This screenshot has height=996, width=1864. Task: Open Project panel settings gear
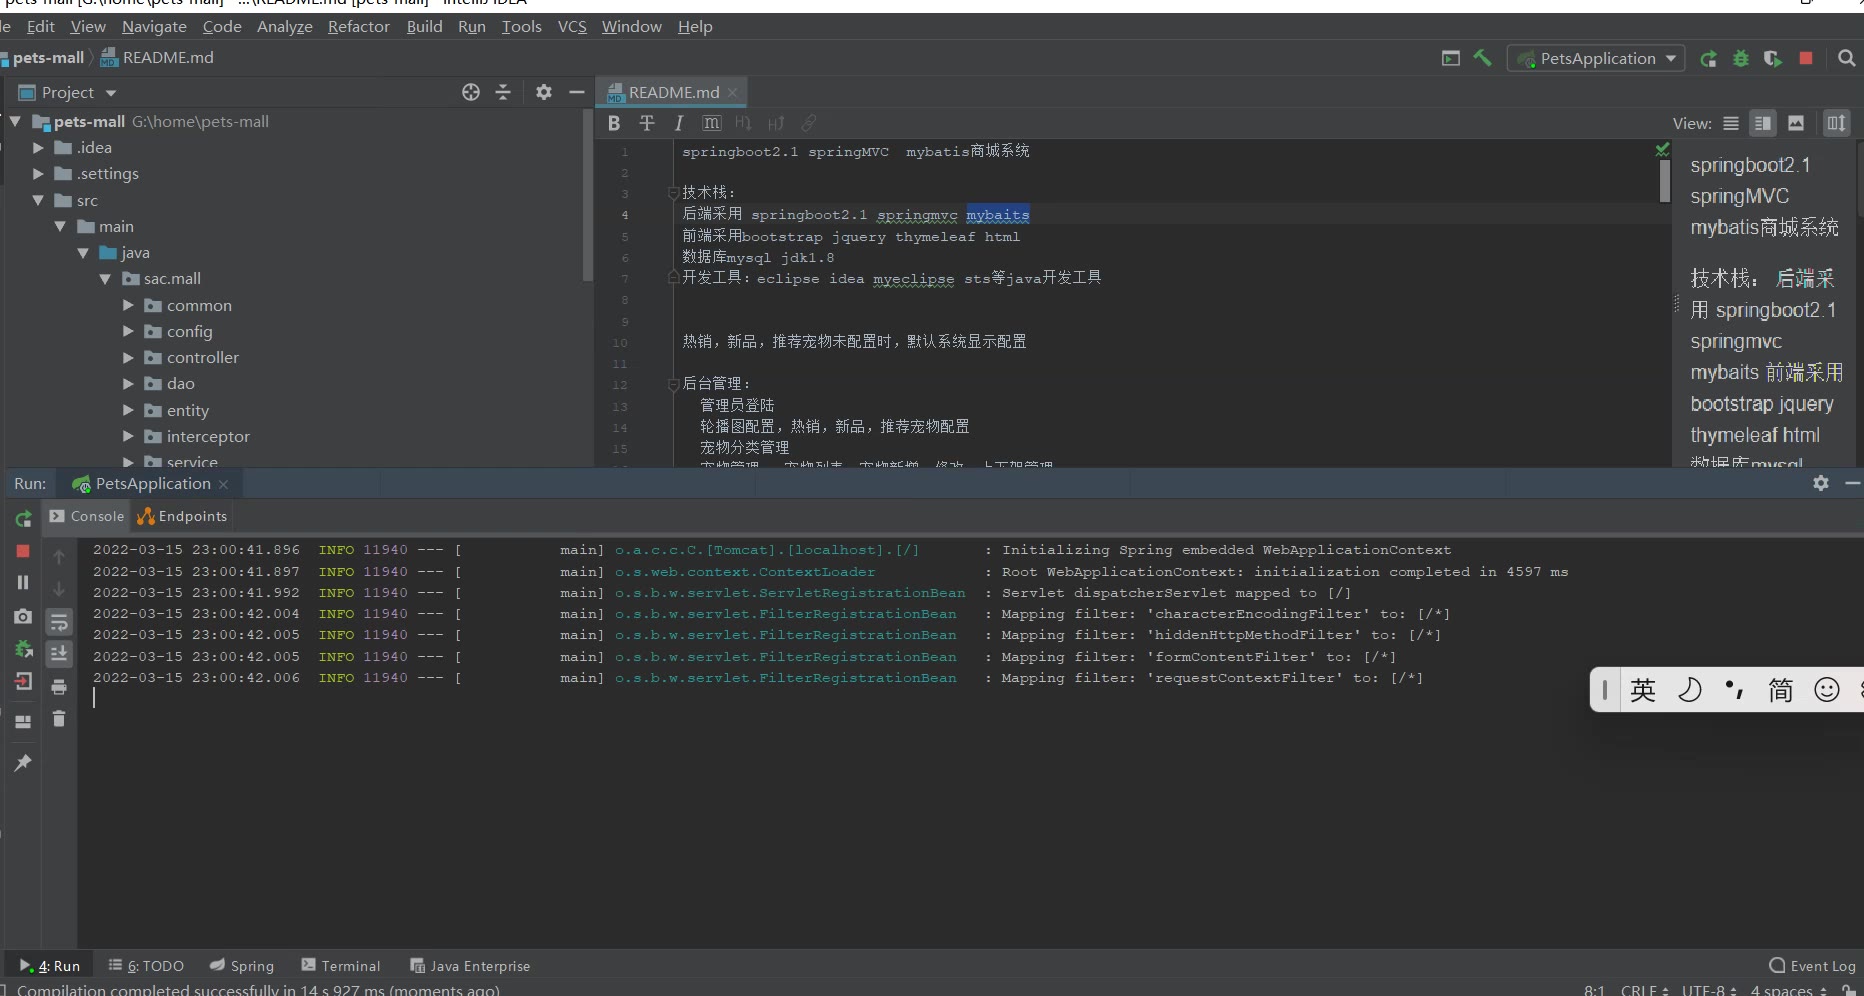click(x=544, y=92)
